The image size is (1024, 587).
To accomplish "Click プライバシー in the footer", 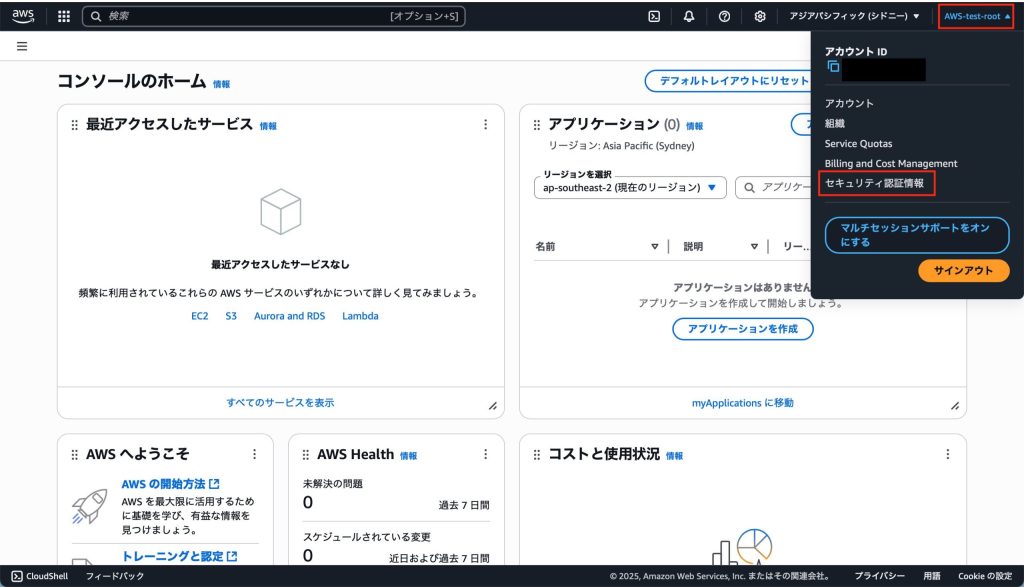I will point(880,576).
